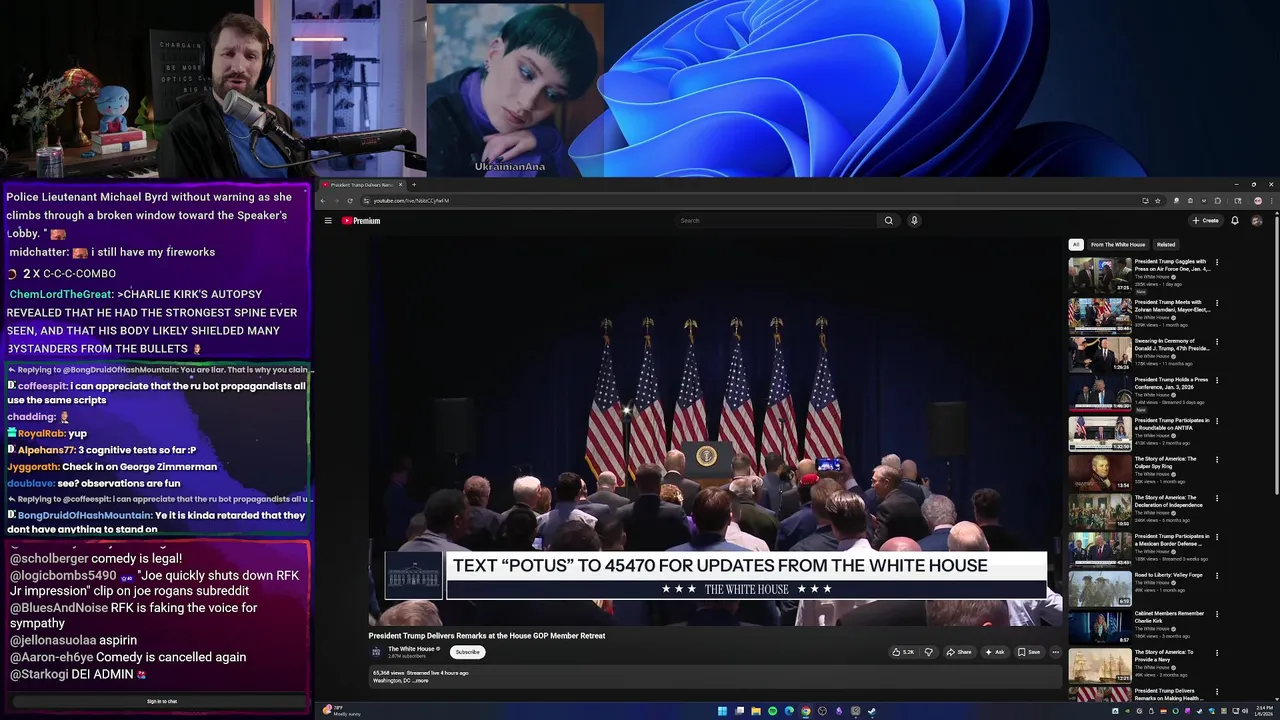
Task: Open options for Declaration of Independence video
Action: pyautogui.click(x=1217, y=499)
